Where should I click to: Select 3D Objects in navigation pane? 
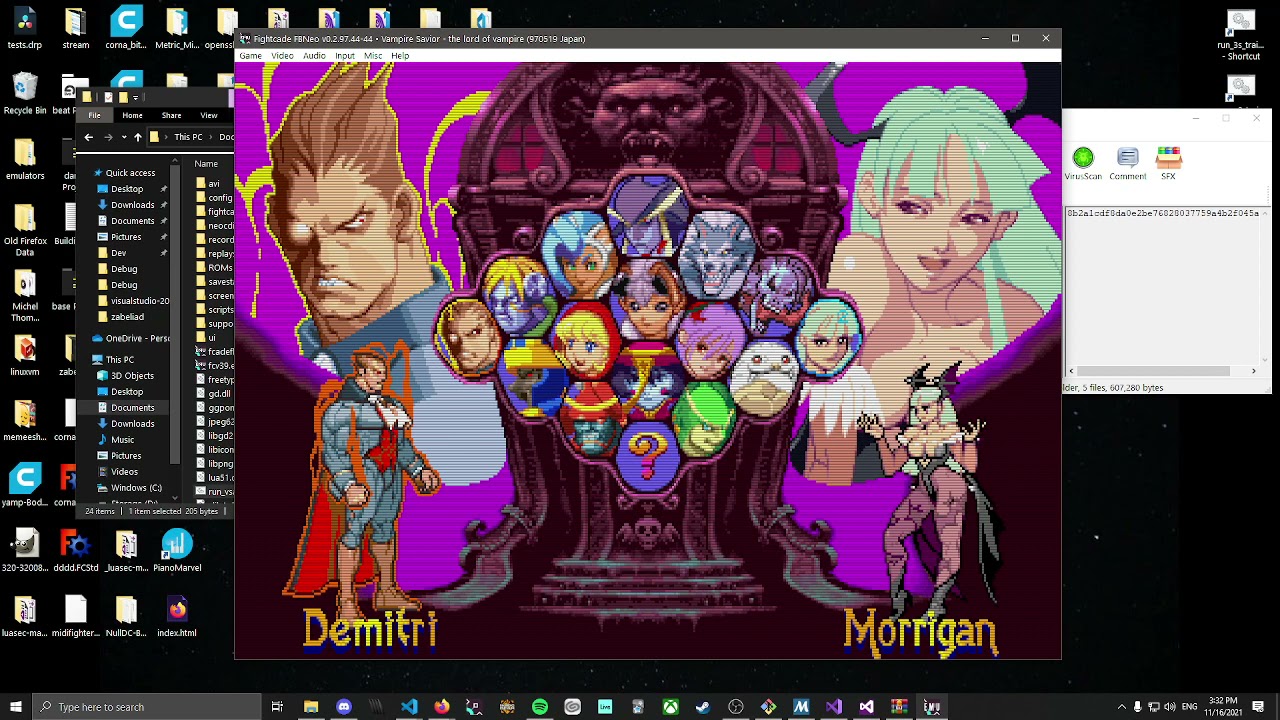pos(132,376)
